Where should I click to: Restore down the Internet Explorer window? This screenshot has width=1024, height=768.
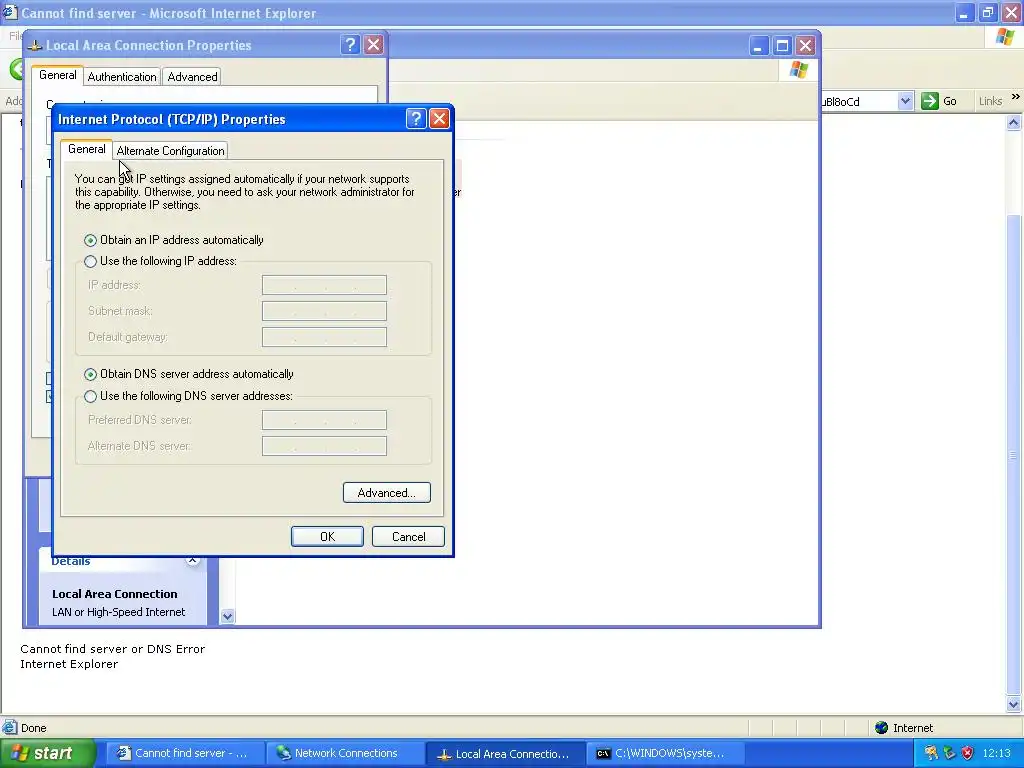coord(987,12)
